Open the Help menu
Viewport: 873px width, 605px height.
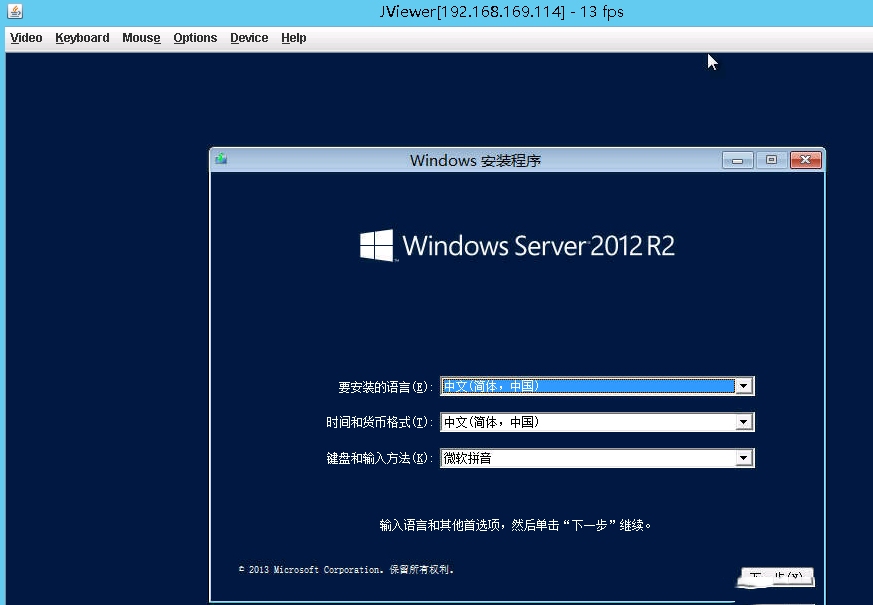(294, 38)
